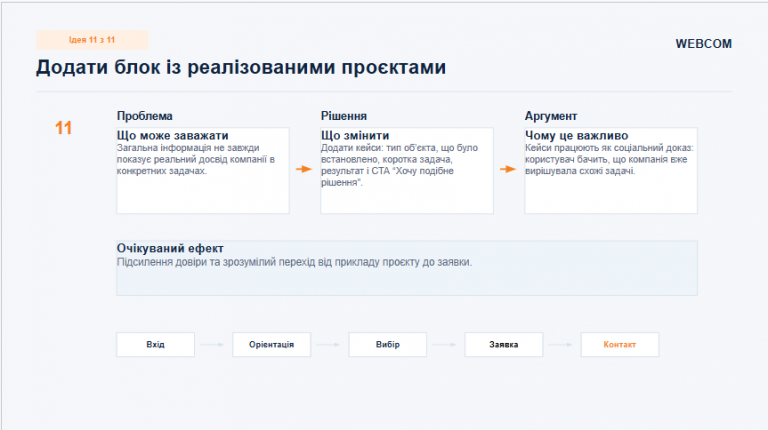Click the arrow between Орієнтація and Вибір
768x430 pixels.
[329, 345]
